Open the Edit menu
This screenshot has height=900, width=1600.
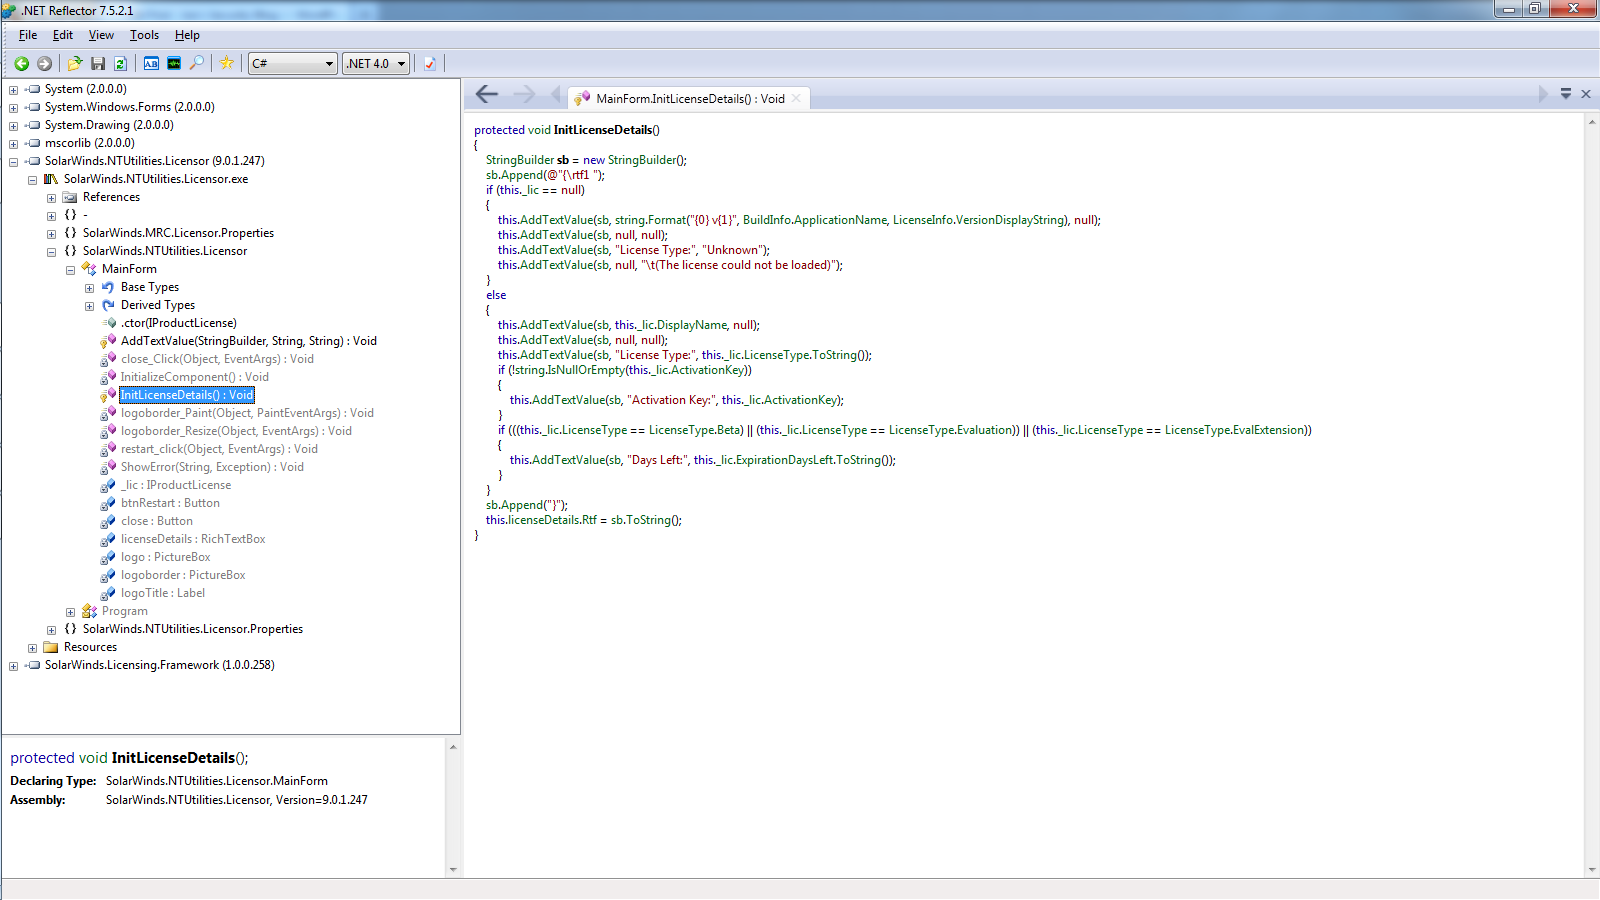point(63,35)
